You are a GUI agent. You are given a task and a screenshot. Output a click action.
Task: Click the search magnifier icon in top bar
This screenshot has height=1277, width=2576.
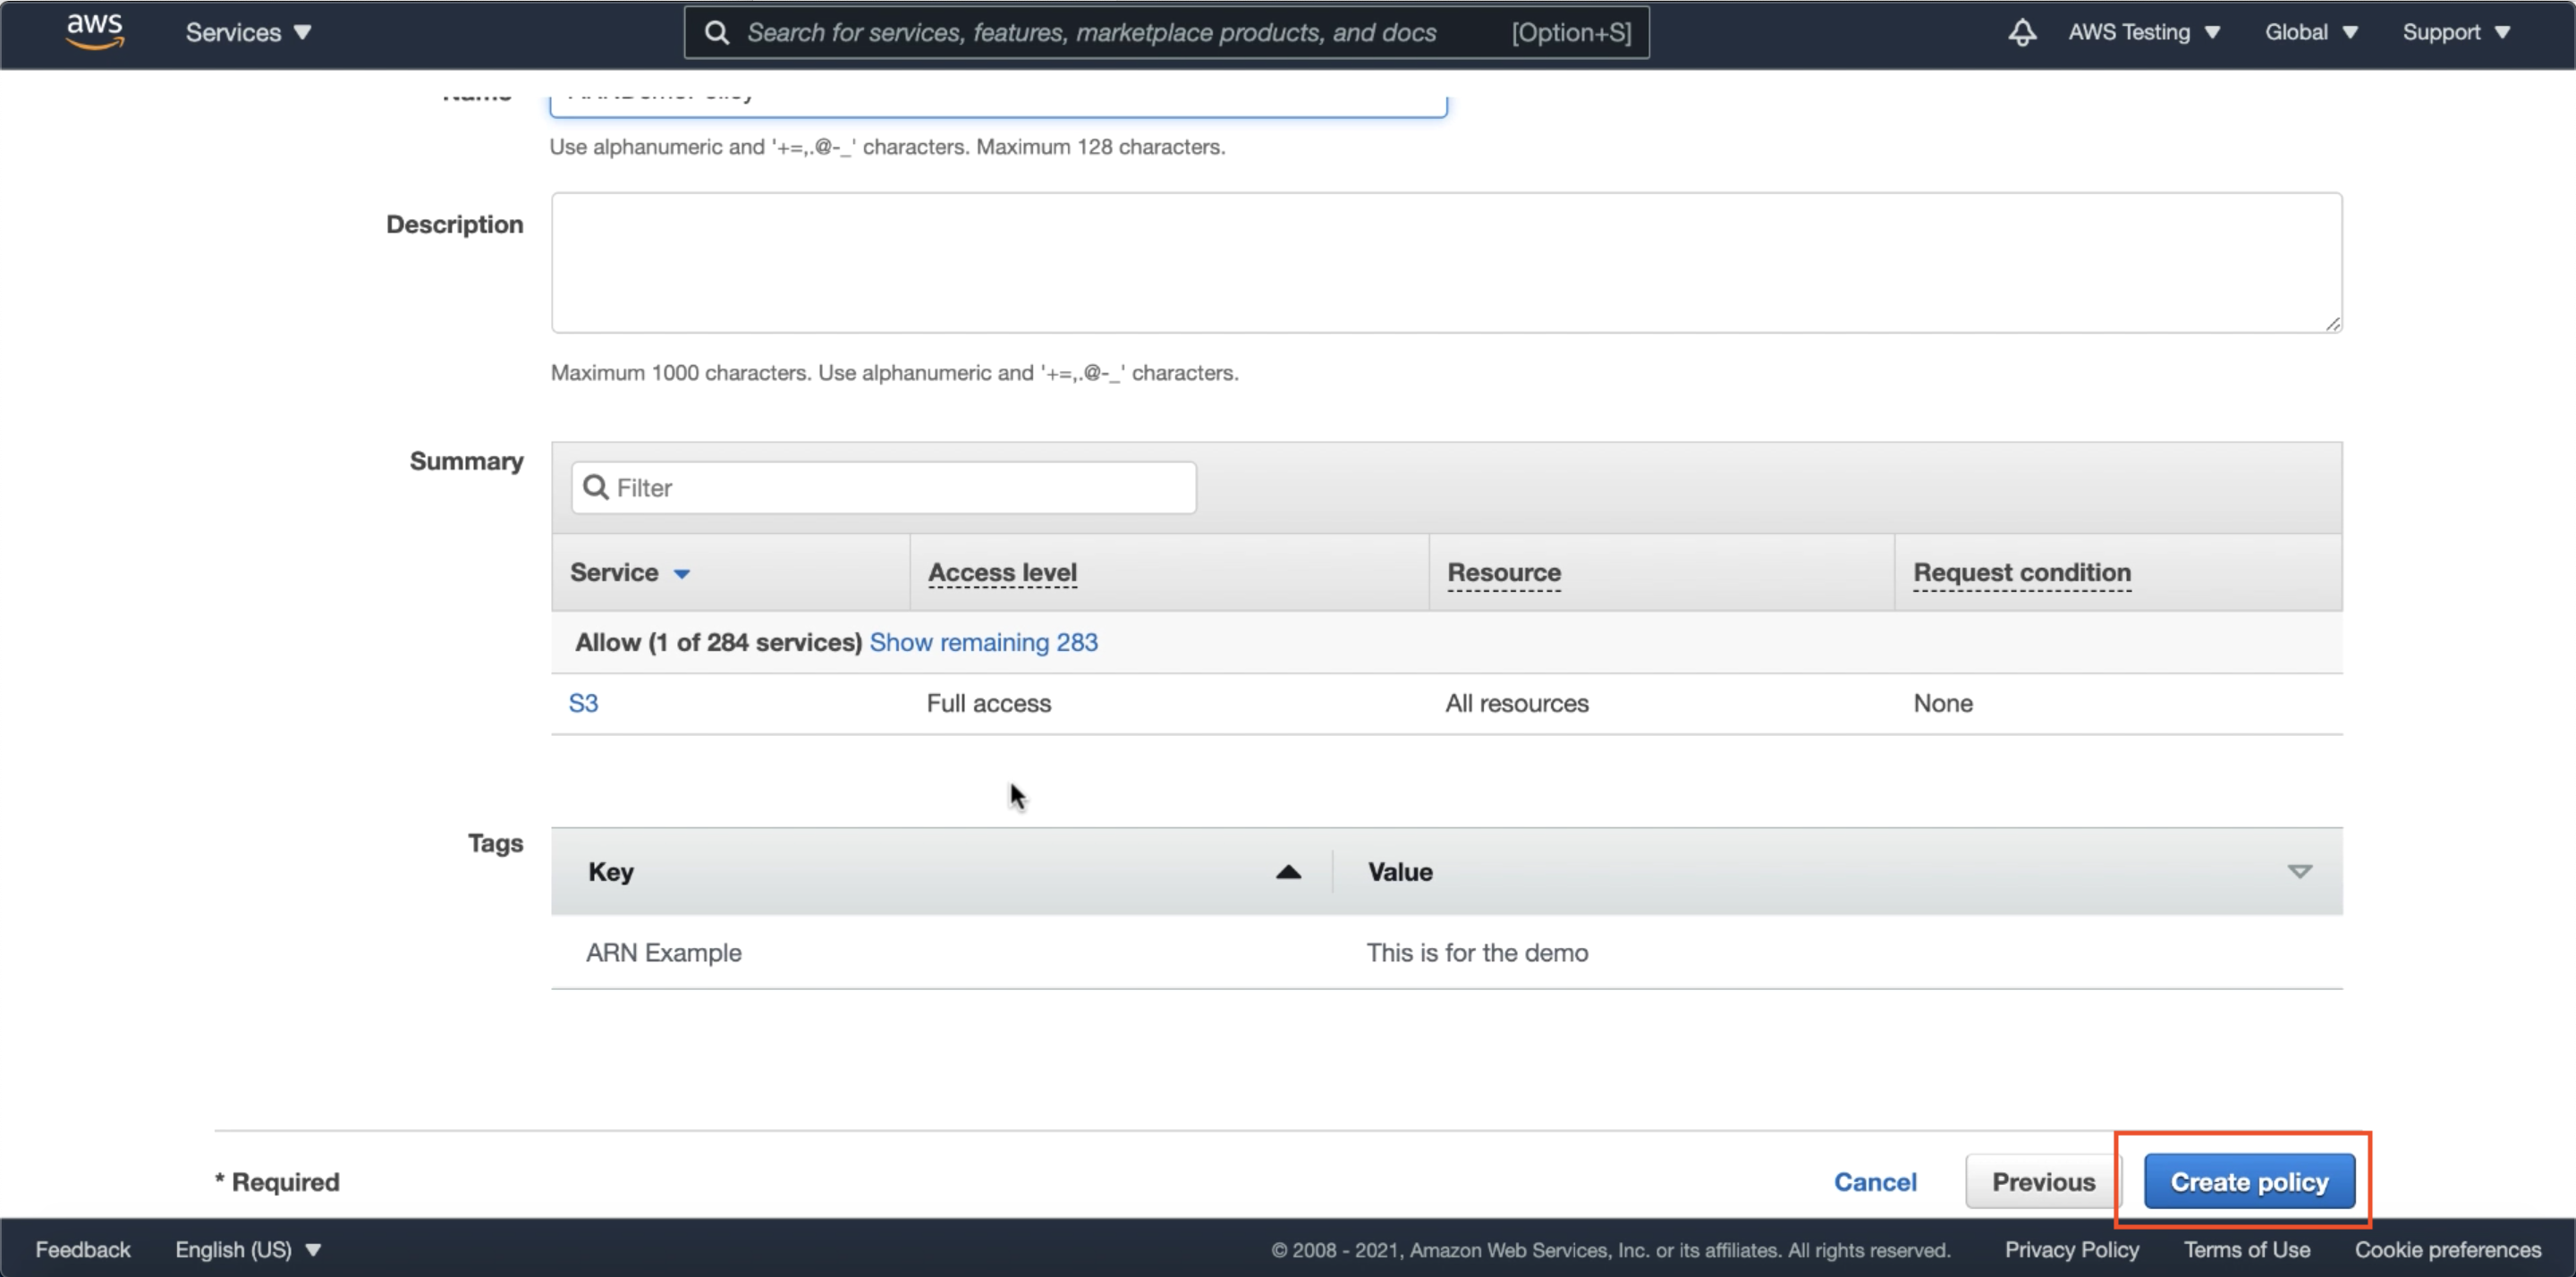click(716, 32)
